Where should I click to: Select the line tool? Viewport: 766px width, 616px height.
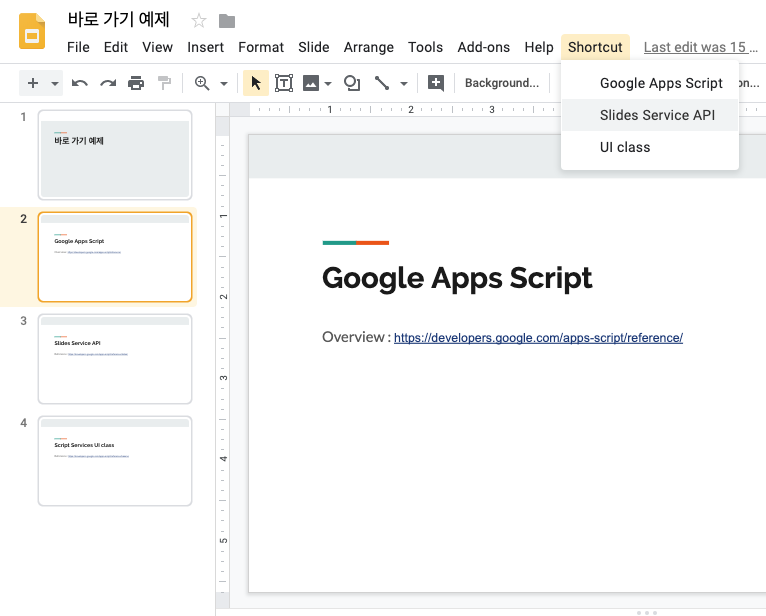coord(382,83)
